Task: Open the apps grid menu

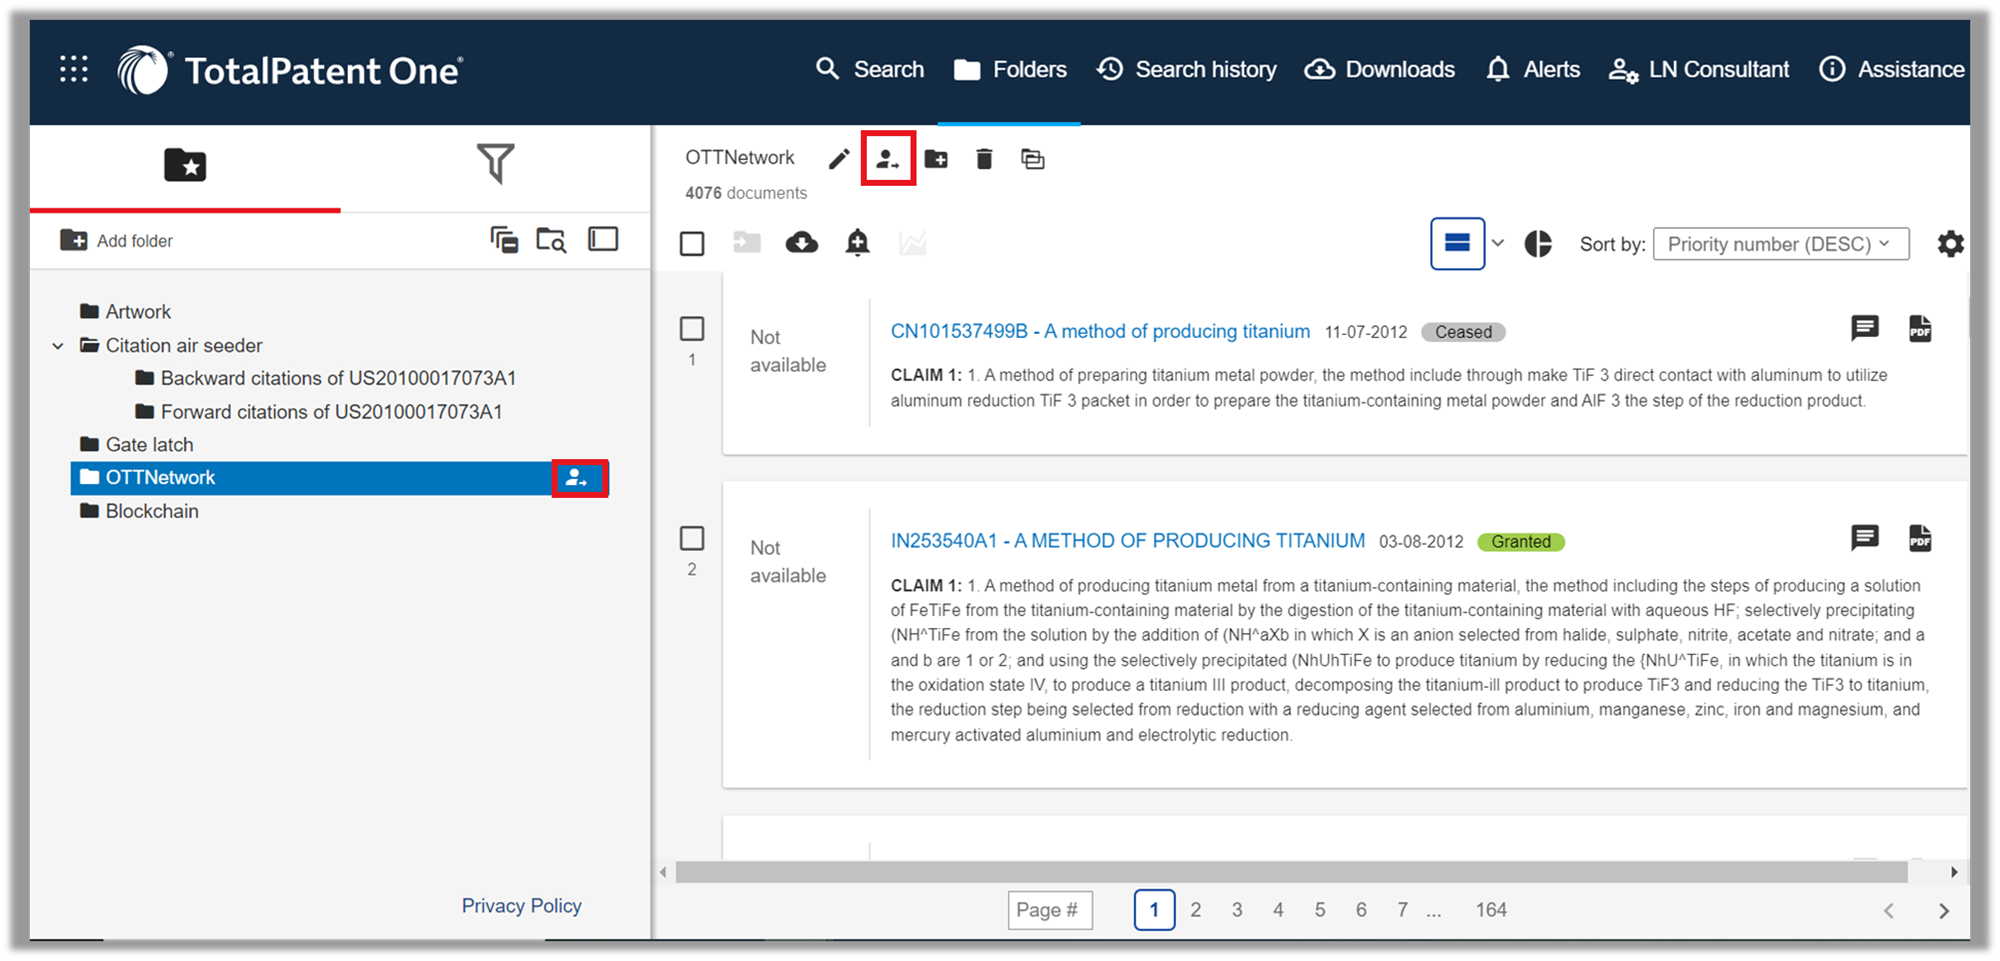Action: pyautogui.click(x=74, y=69)
